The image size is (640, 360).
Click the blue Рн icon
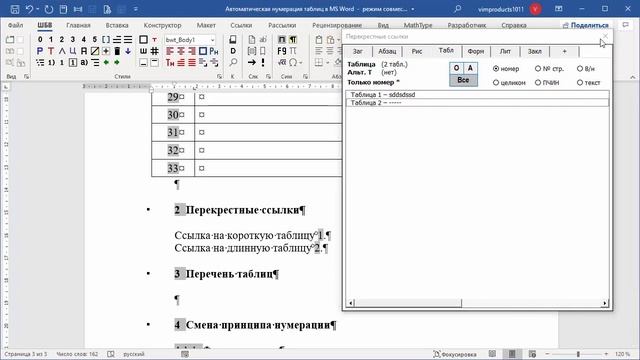click(x=214, y=51)
